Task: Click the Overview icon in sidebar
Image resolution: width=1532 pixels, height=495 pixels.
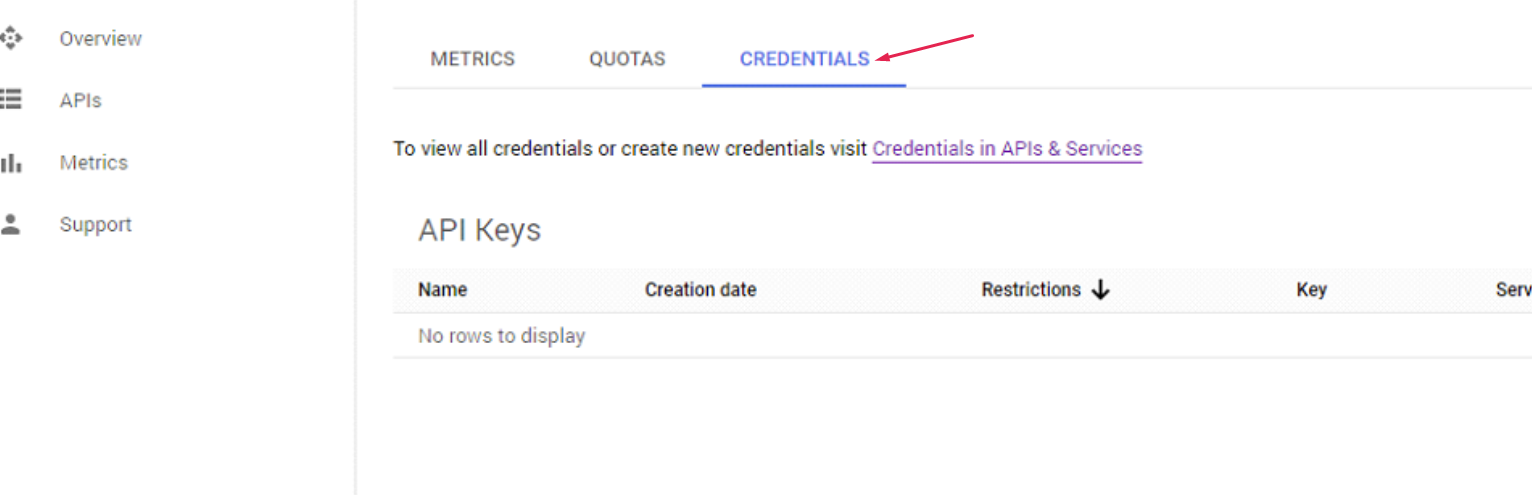Action: point(11,39)
